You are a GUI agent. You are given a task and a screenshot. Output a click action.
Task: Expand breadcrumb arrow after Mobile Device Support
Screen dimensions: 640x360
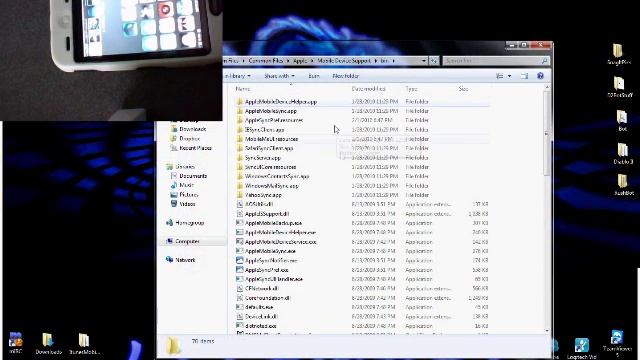(x=376, y=61)
